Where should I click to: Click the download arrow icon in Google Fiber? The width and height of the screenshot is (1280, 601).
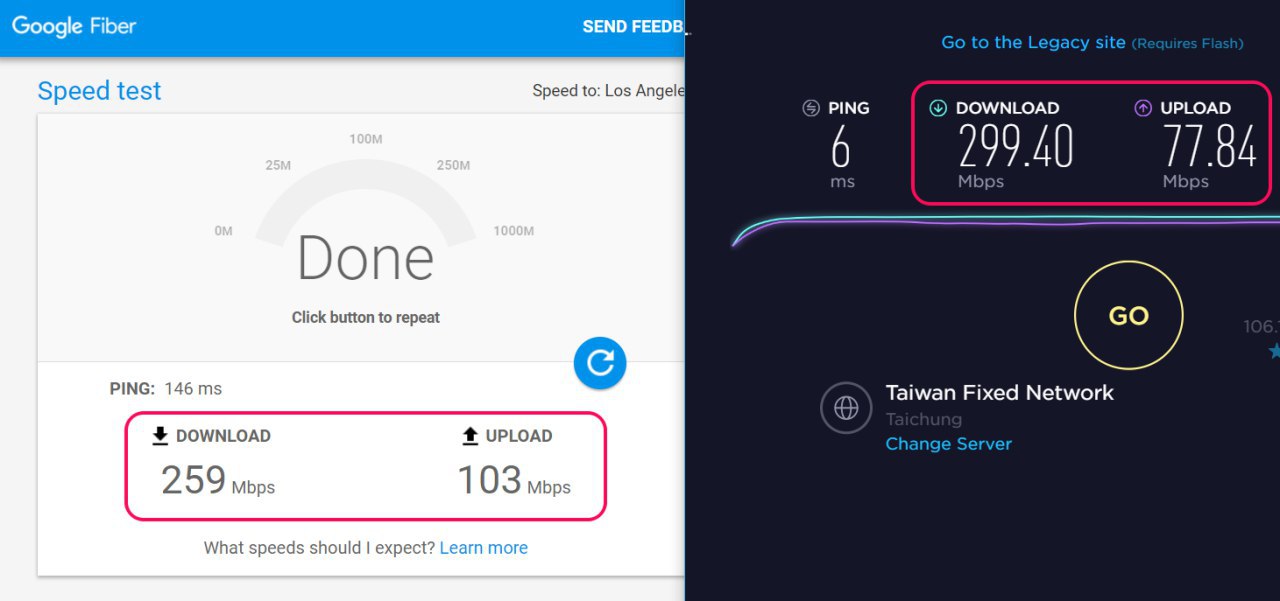pyautogui.click(x=160, y=436)
